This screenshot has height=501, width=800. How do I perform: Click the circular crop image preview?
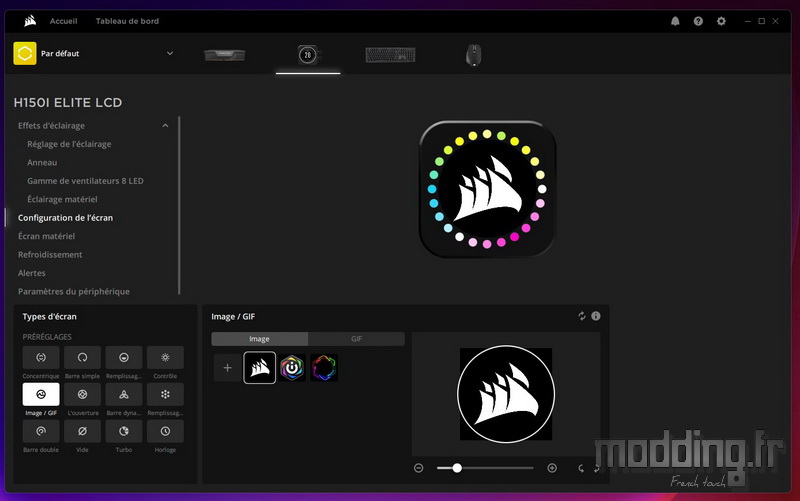pyautogui.click(x=506, y=394)
